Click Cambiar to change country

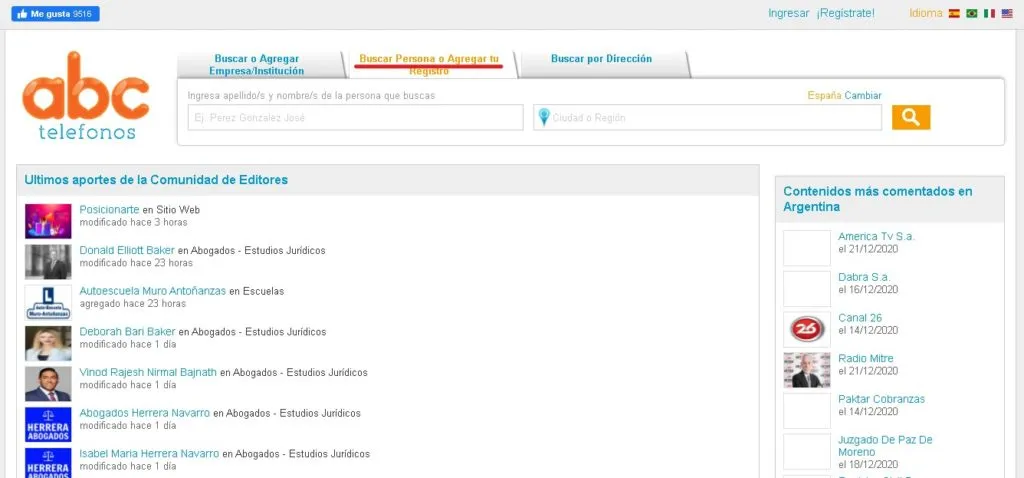coord(863,95)
